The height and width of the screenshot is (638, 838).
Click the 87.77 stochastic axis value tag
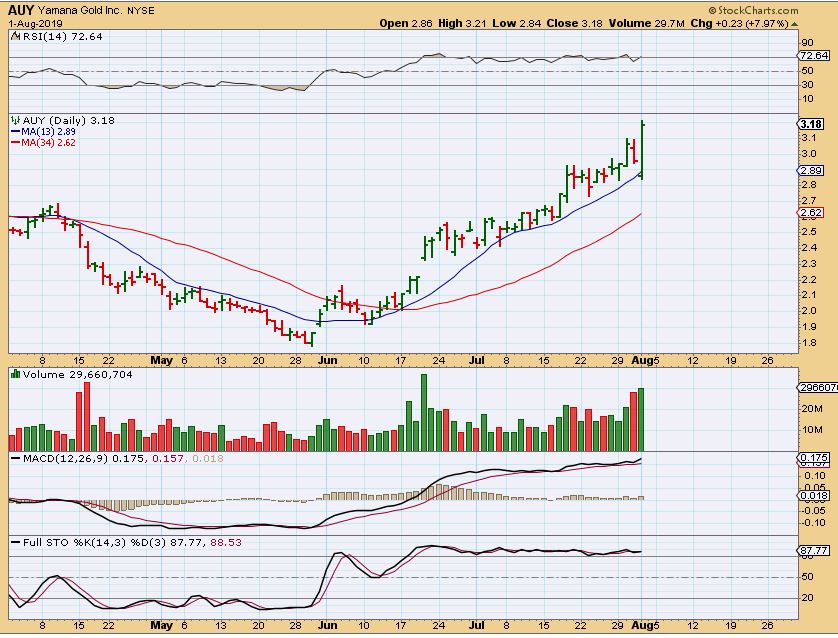[813, 550]
